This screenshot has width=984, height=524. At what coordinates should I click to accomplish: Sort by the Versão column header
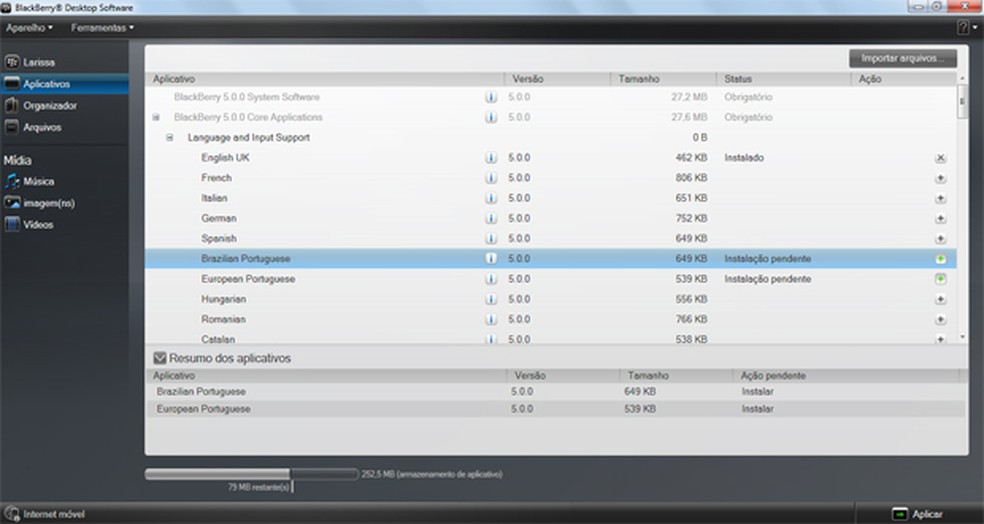click(x=557, y=79)
